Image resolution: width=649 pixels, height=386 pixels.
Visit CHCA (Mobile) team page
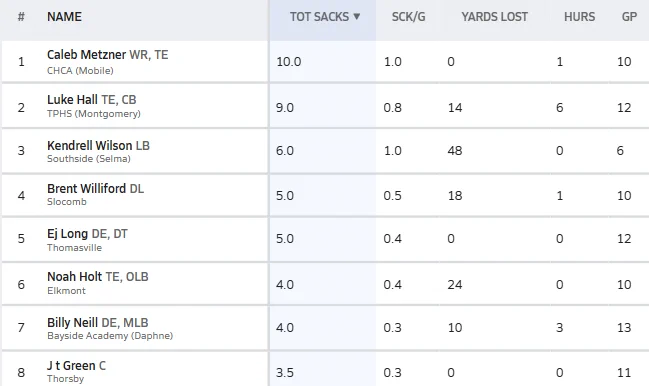click(x=80, y=70)
